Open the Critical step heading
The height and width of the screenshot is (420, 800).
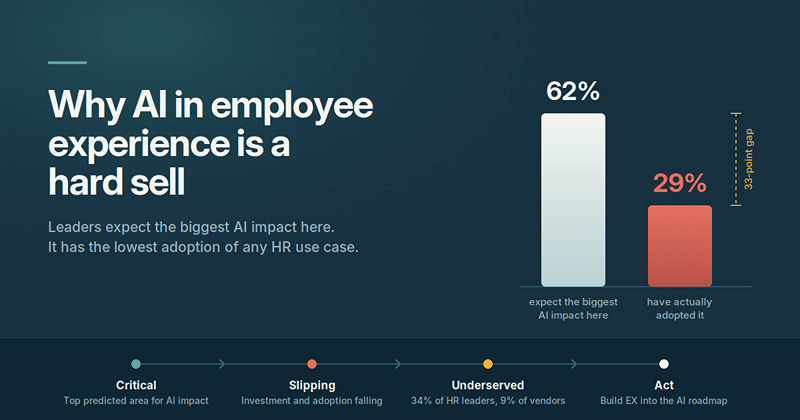coord(136,385)
